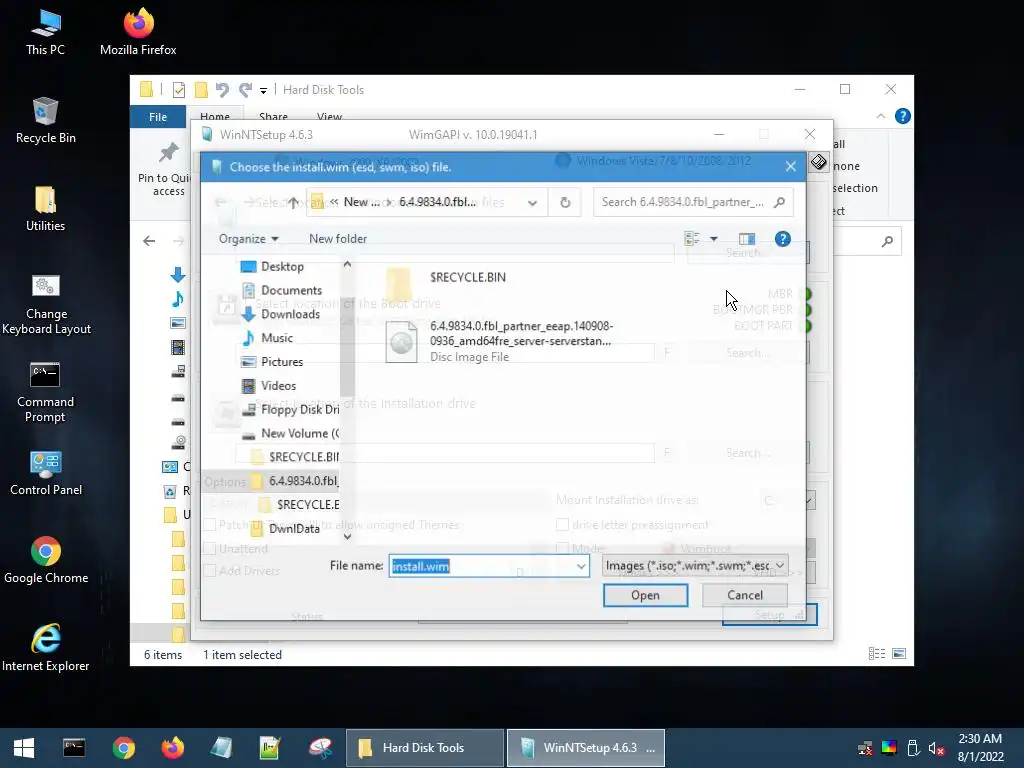Click back arrow in Hard Disk Tools
The width and height of the screenshot is (1024, 768).
149,241
